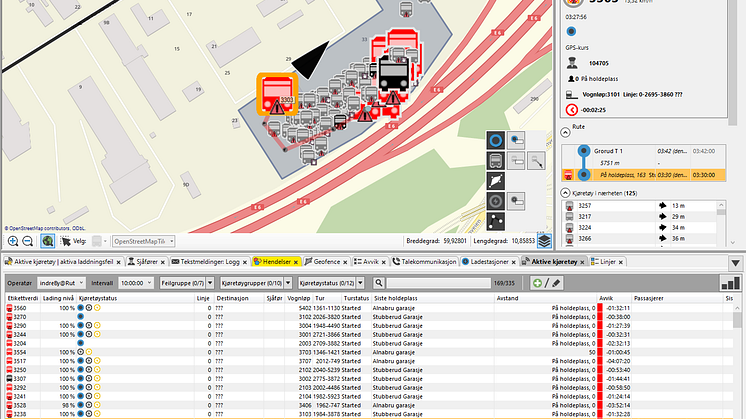746x419 pixels.
Task: Toggle vehicle labels beside the bus layer
Action: coord(516,161)
